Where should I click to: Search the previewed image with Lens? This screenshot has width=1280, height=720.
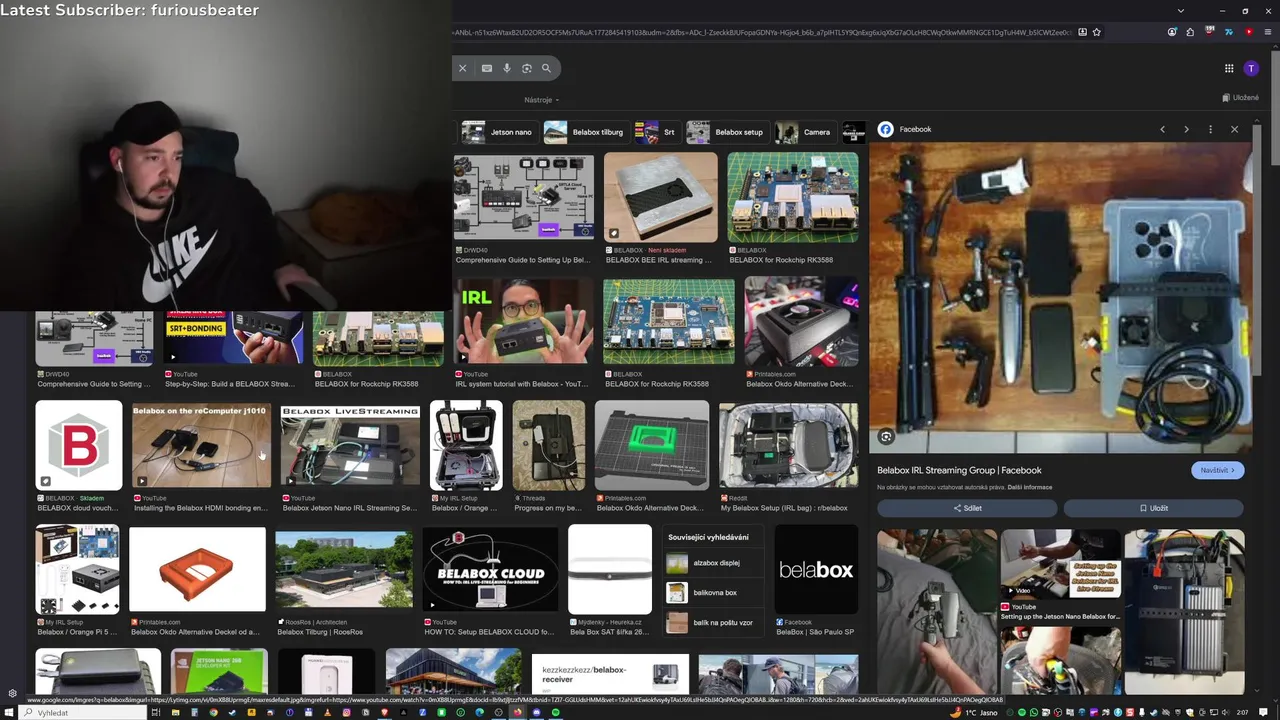(886, 436)
